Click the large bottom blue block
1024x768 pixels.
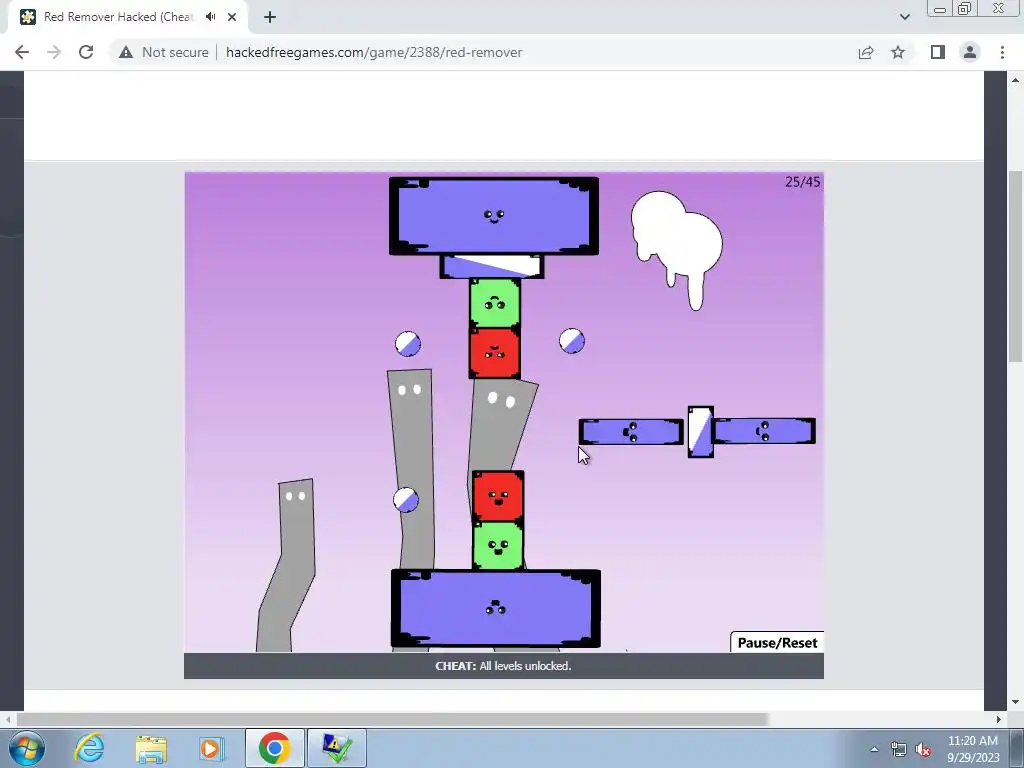[496, 609]
